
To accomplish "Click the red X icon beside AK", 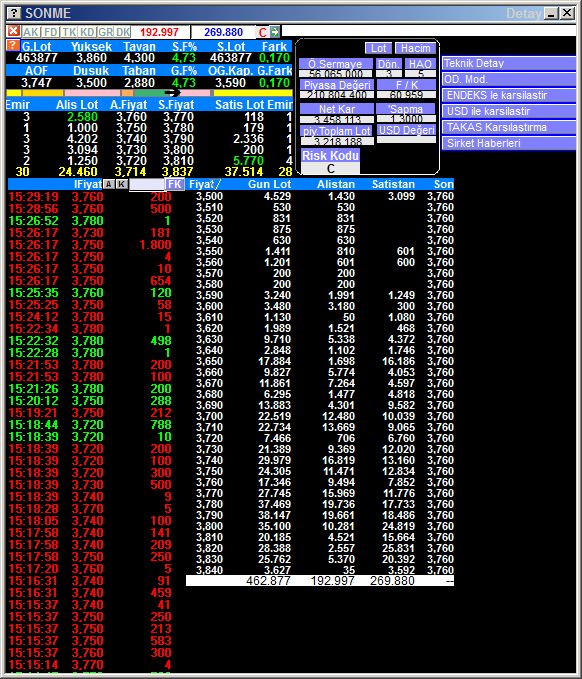I will 13,31.
